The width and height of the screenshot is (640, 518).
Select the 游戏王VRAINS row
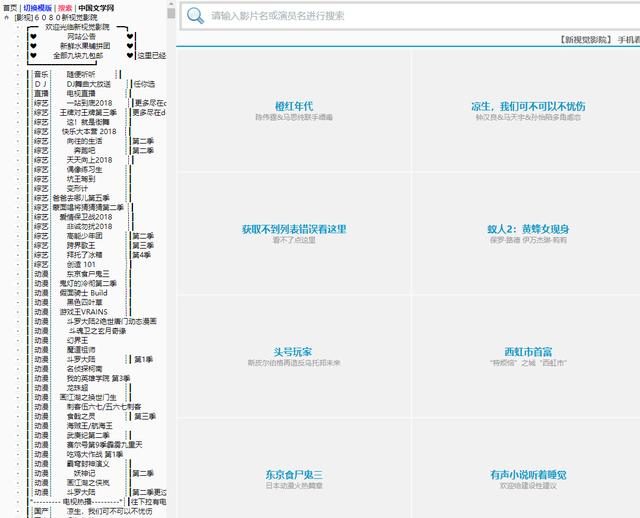click(84, 312)
